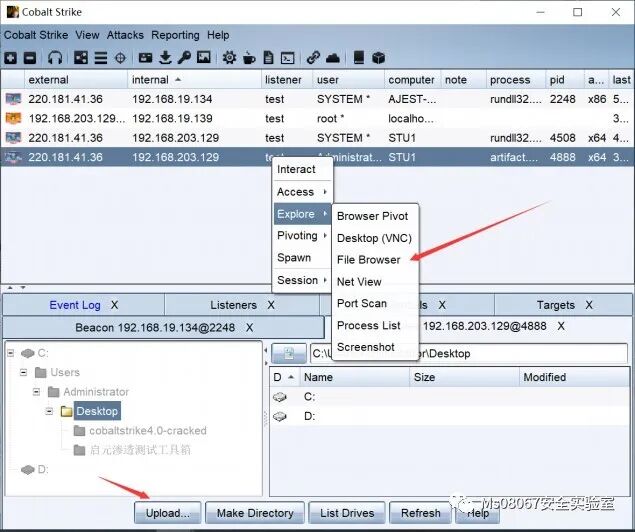Select Screenshot in Explore submenu
This screenshot has width=635, height=532.
click(375, 347)
